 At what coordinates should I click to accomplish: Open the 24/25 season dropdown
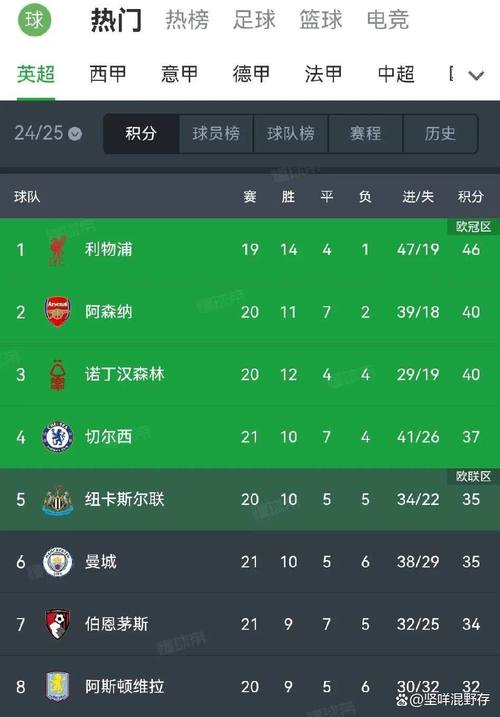[48, 134]
